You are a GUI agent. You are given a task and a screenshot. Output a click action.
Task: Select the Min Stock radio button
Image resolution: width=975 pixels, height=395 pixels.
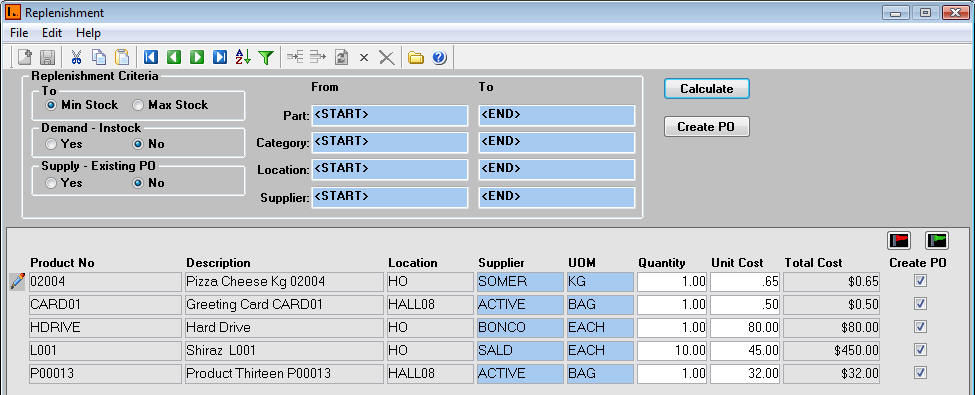pos(51,105)
